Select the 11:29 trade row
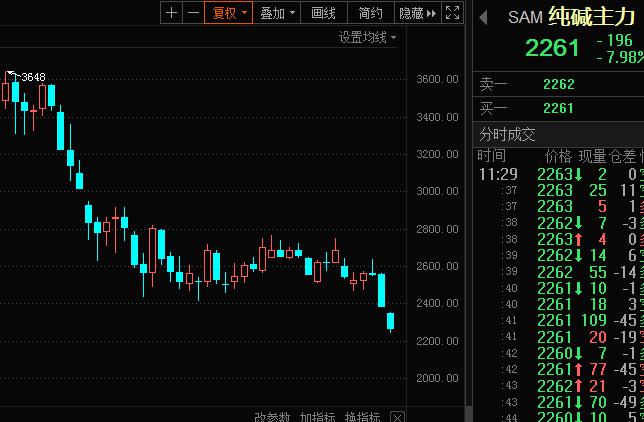Image resolution: width=644 pixels, height=422 pixels. pos(560,174)
